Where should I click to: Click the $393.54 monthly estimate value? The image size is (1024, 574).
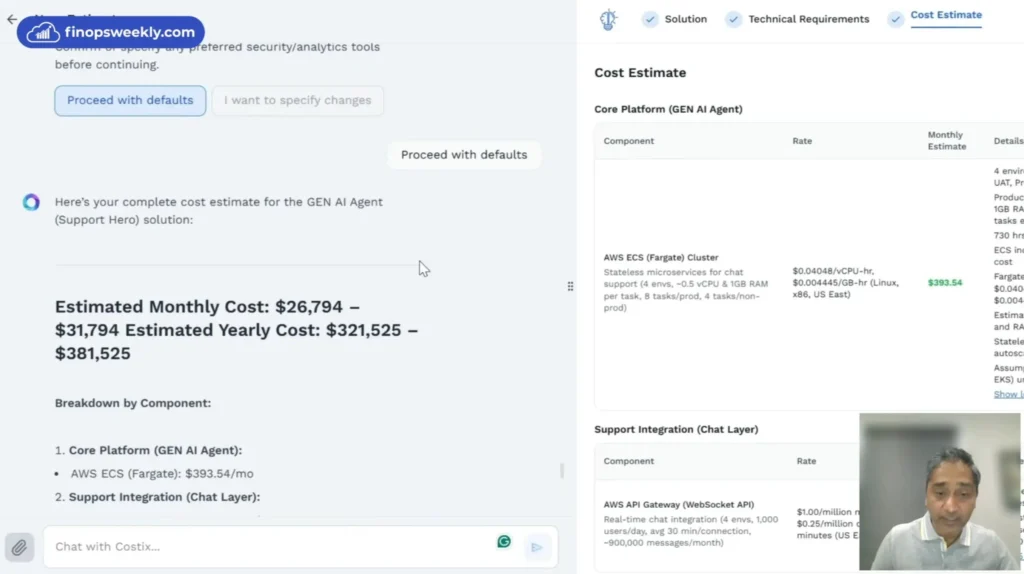(x=944, y=283)
